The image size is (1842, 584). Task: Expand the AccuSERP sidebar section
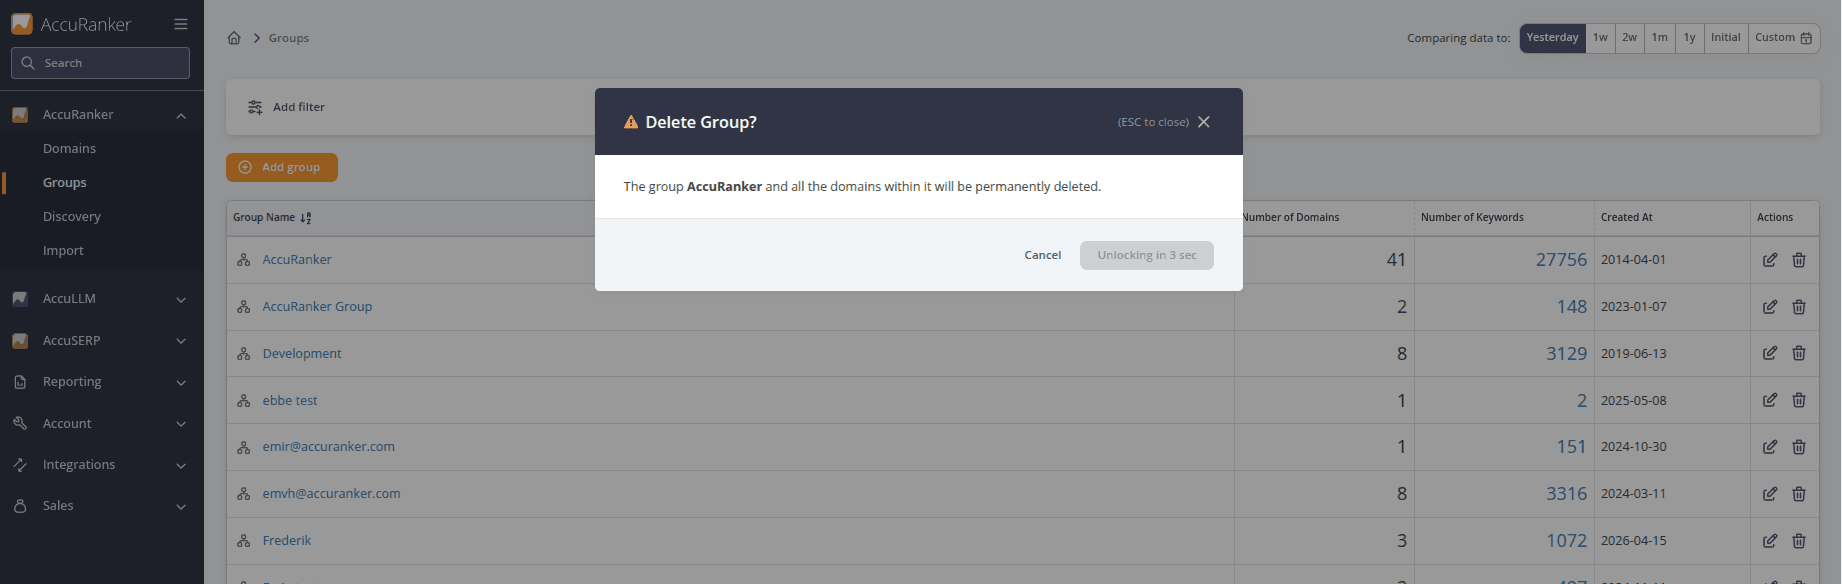[181, 341]
